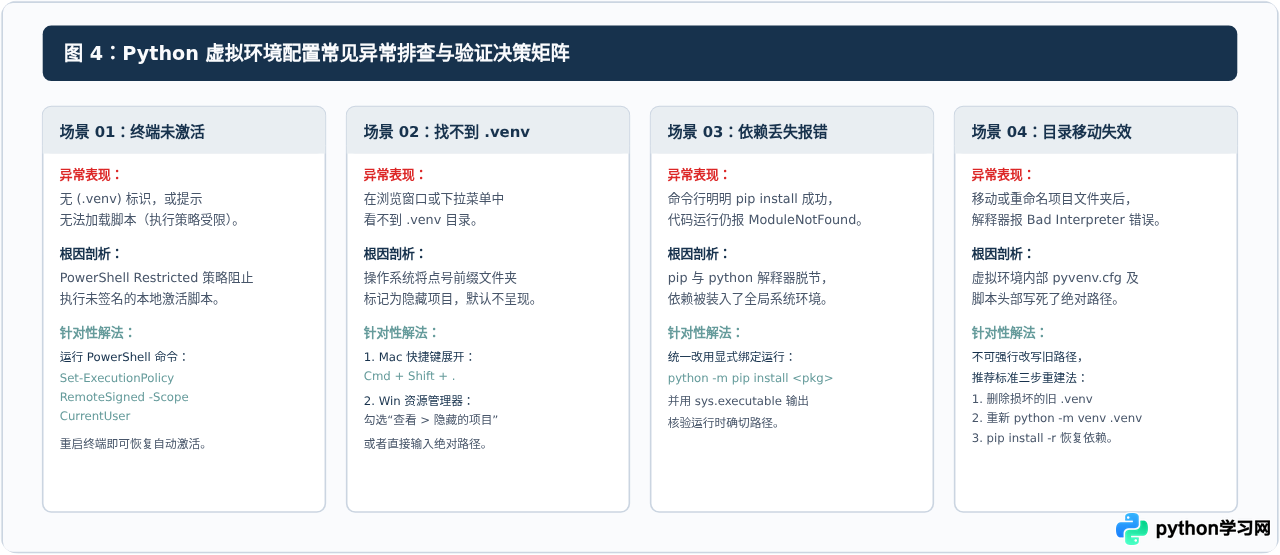Image resolution: width=1280 pixels, height=555 pixels.
Task: Click '操作系统将点号前缀文件夹' line
Action: click(440, 277)
